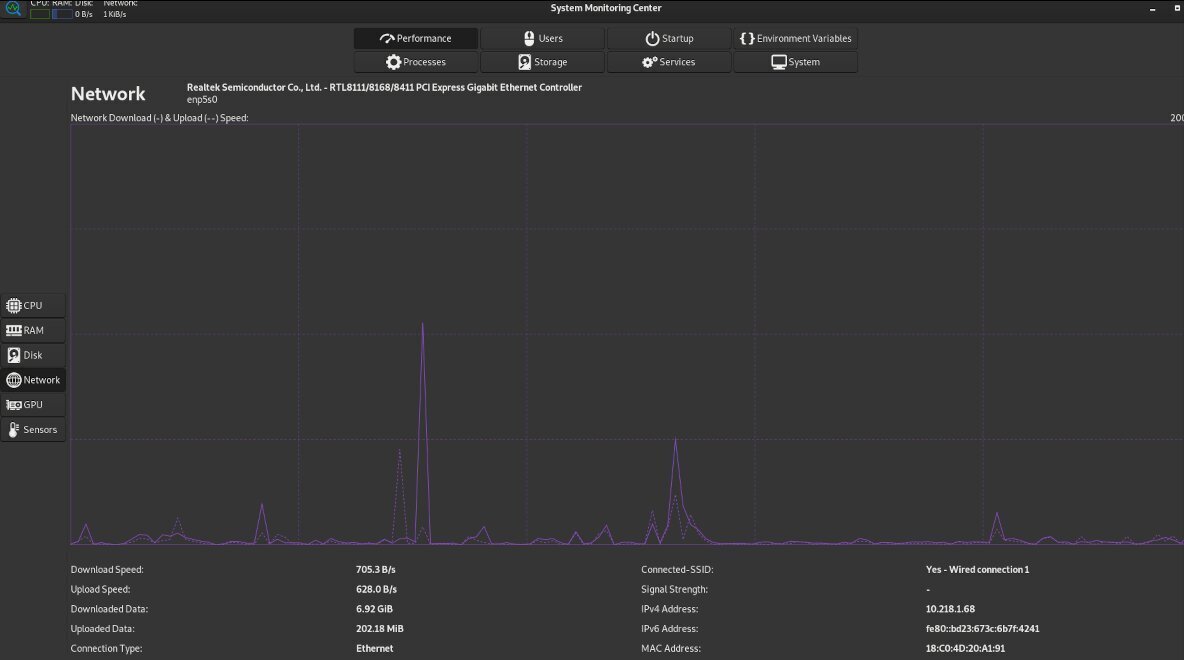Click the power icon for Startup

click(x=652, y=39)
